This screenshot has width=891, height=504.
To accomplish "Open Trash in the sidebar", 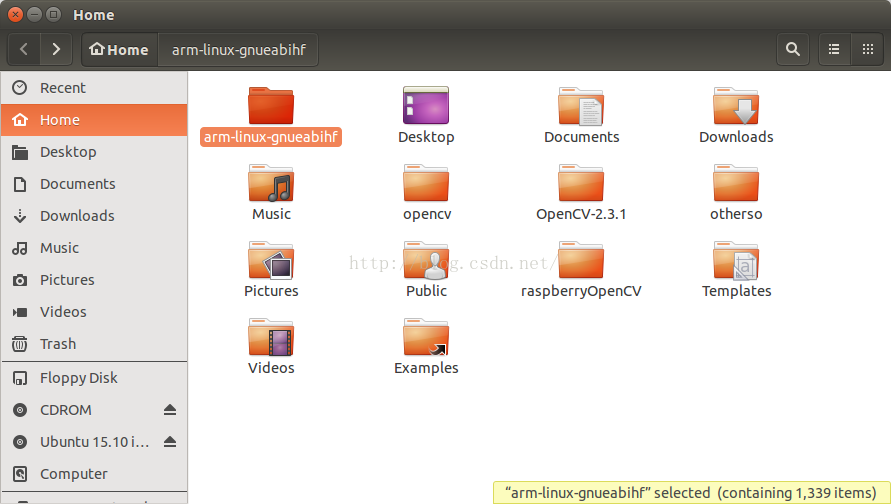I will 94,344.
